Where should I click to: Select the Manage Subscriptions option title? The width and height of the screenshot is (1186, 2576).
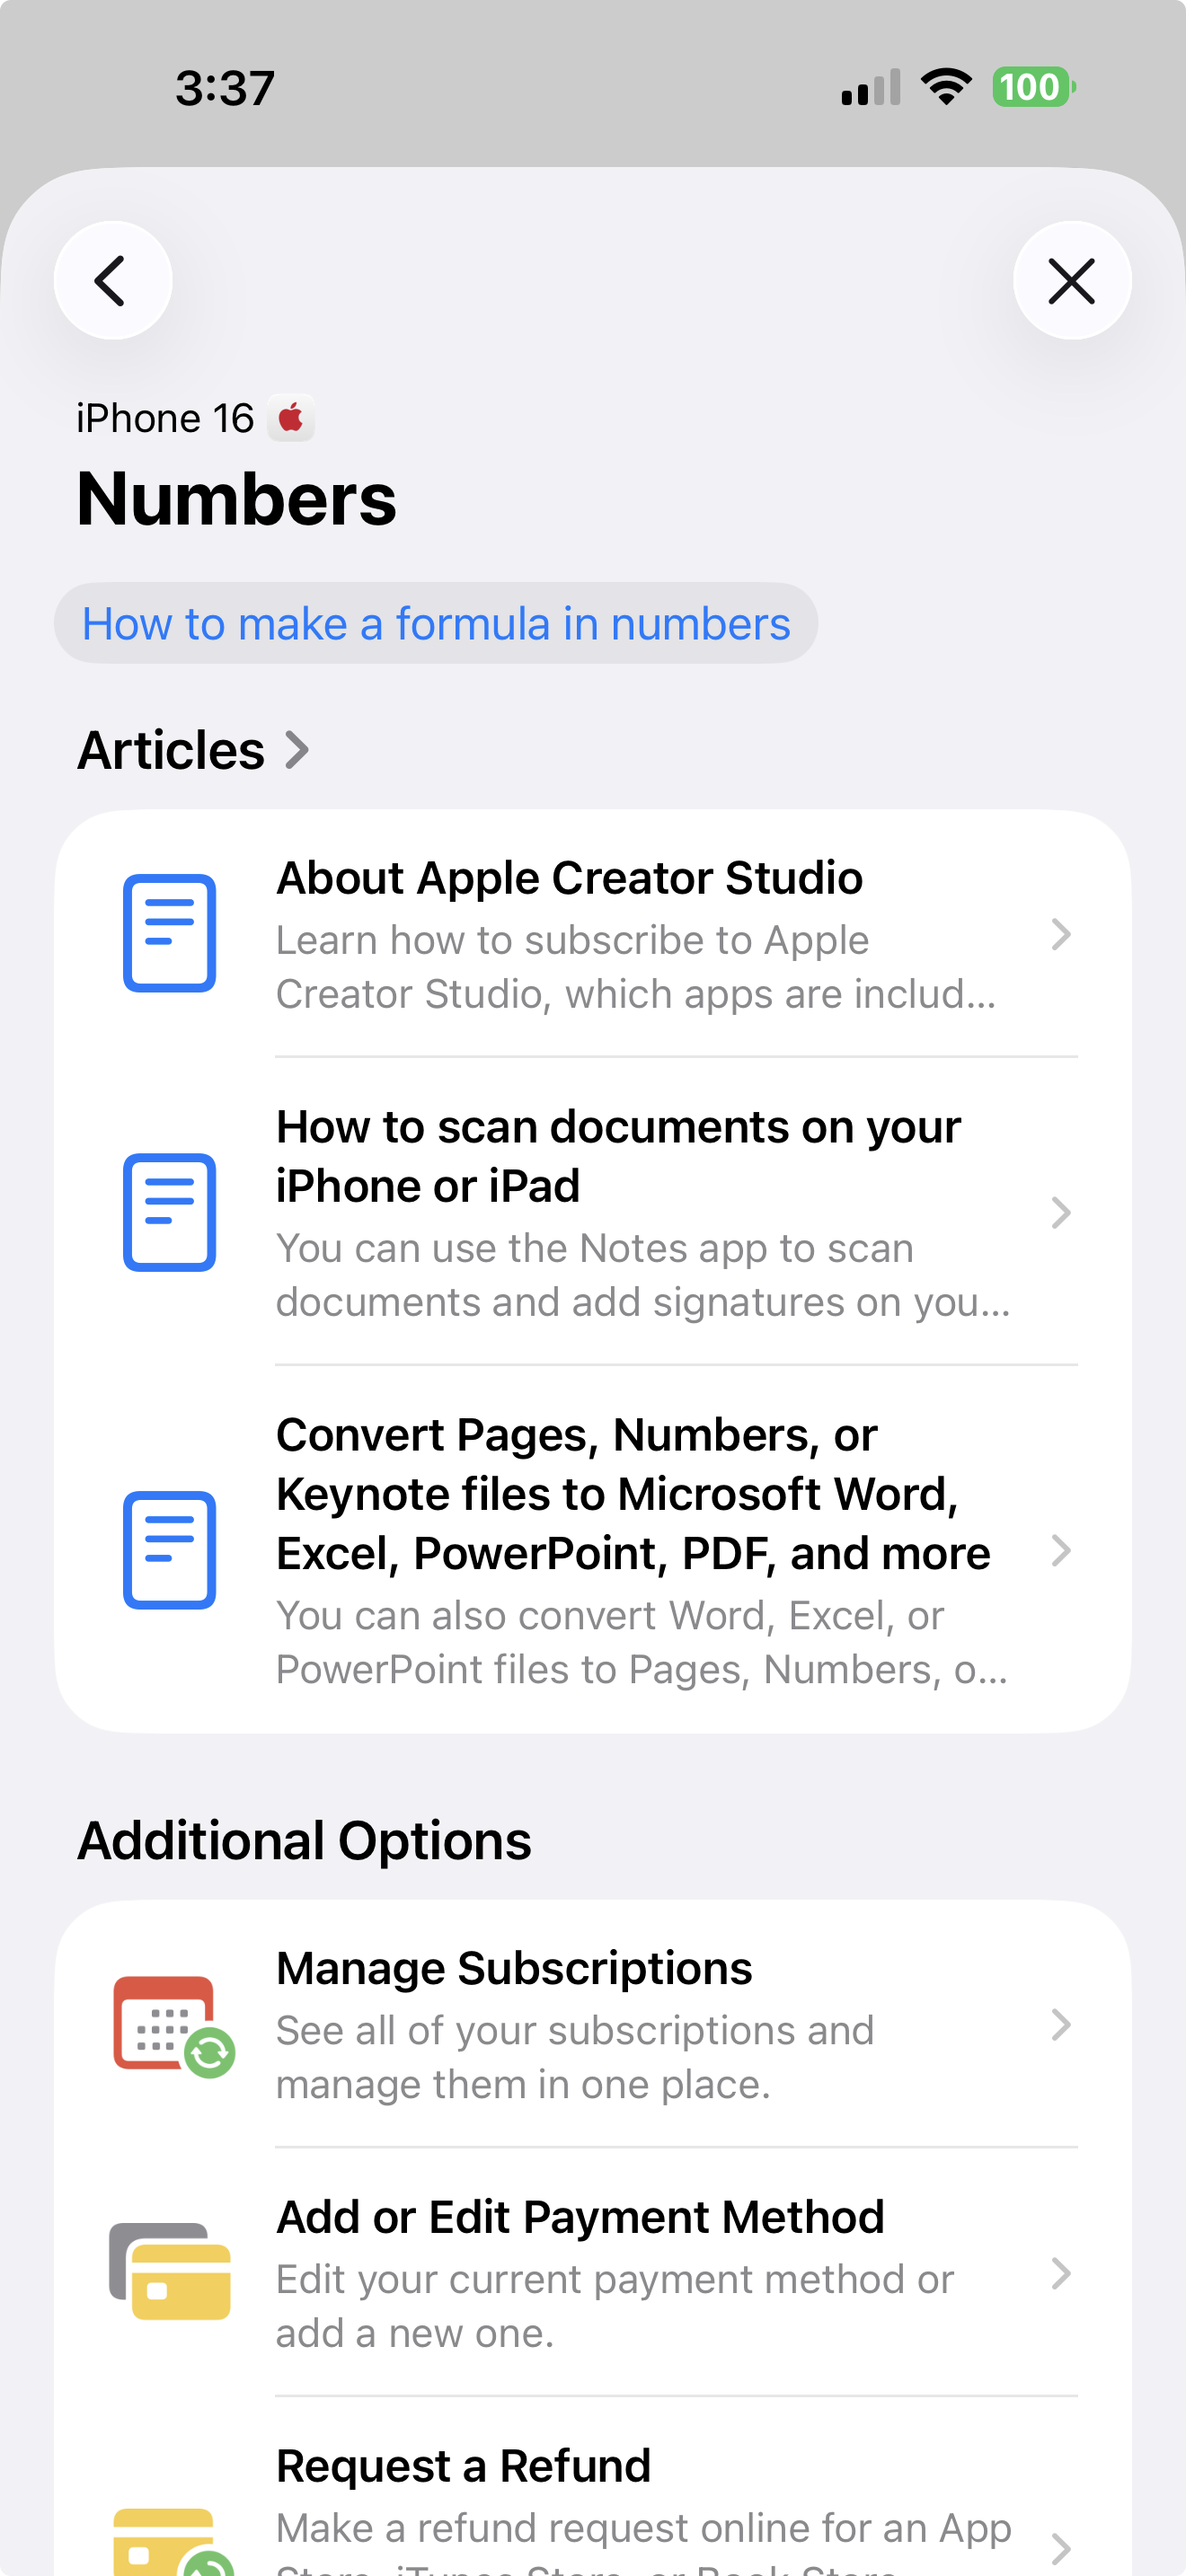click(x=514, y=1968)
